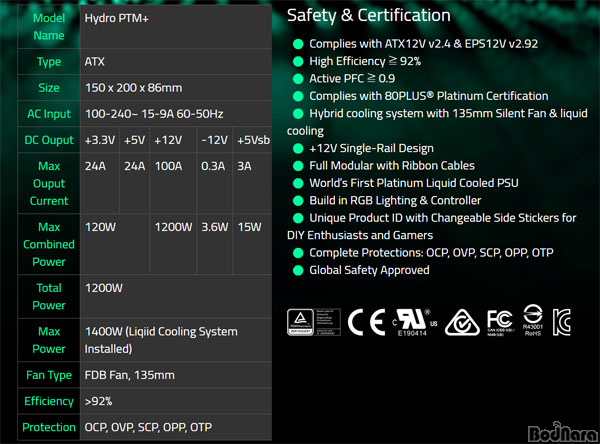Click the ATX12V v2.4 compliance bullet text
Screen dimensions: 600x444
coord(423,44)
